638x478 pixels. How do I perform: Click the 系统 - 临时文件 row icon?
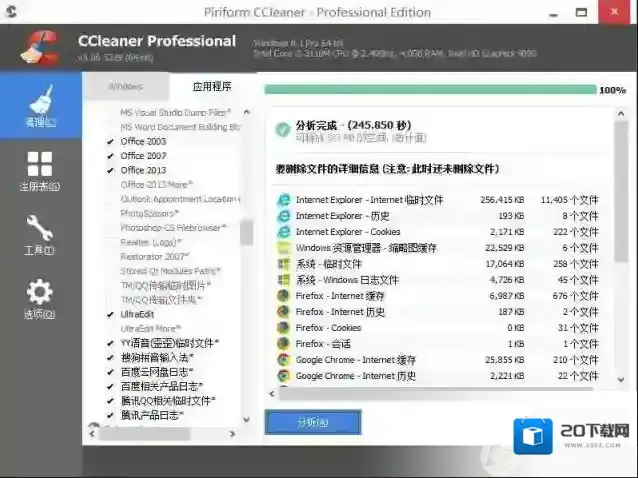(x=284, y=264)
